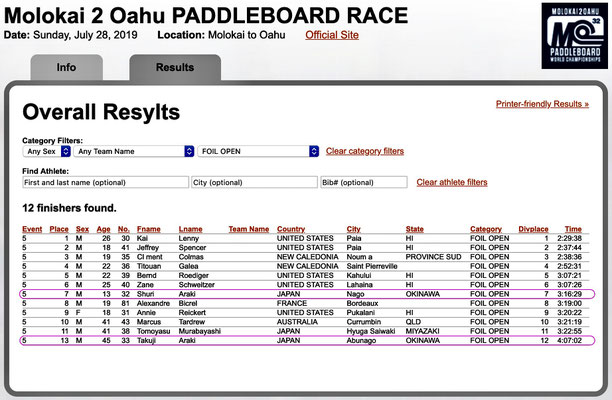The height and width of the screenshot is (400, 612).
Task: Click last name Galea
Action: (188, 267)
